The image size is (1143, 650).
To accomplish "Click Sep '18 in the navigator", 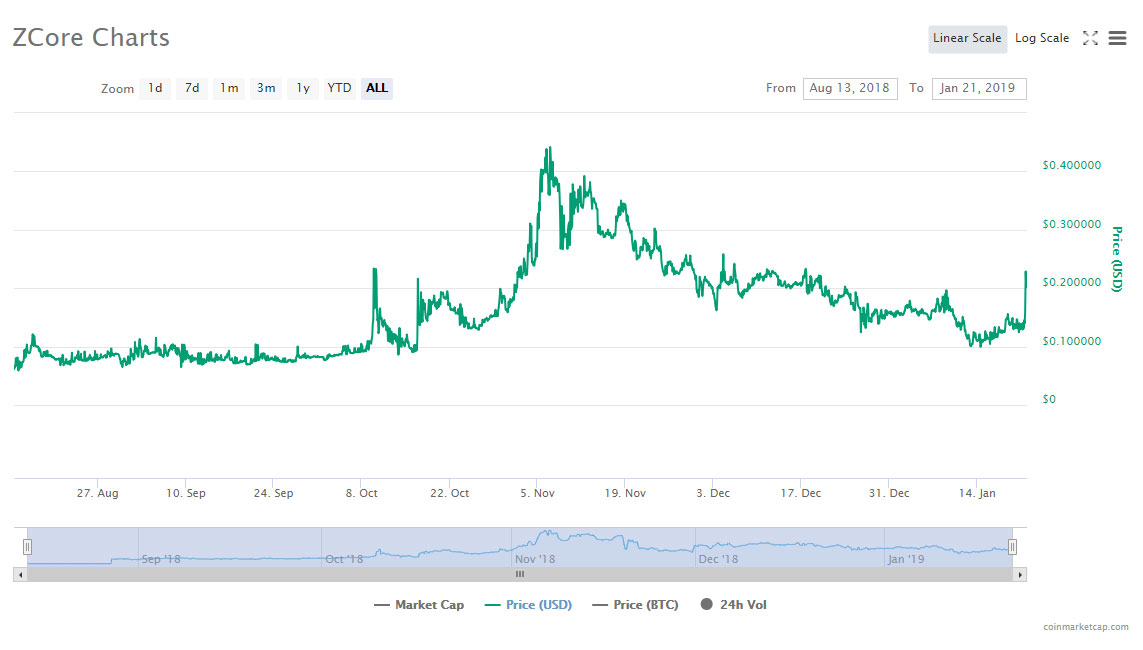I will coord(160,560).
